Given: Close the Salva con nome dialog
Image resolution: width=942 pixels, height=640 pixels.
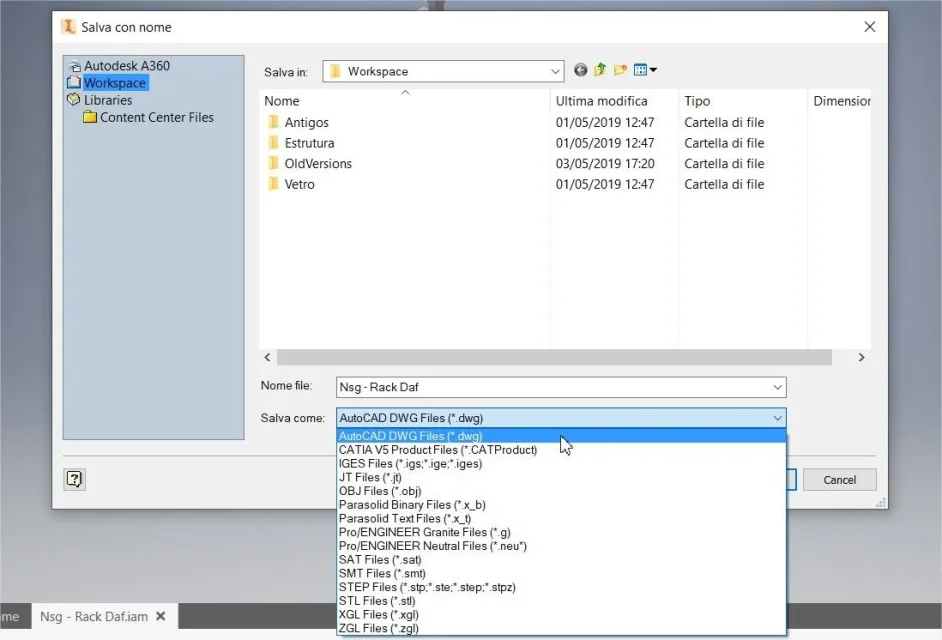Looking at the screenshot, I should 869,27.
